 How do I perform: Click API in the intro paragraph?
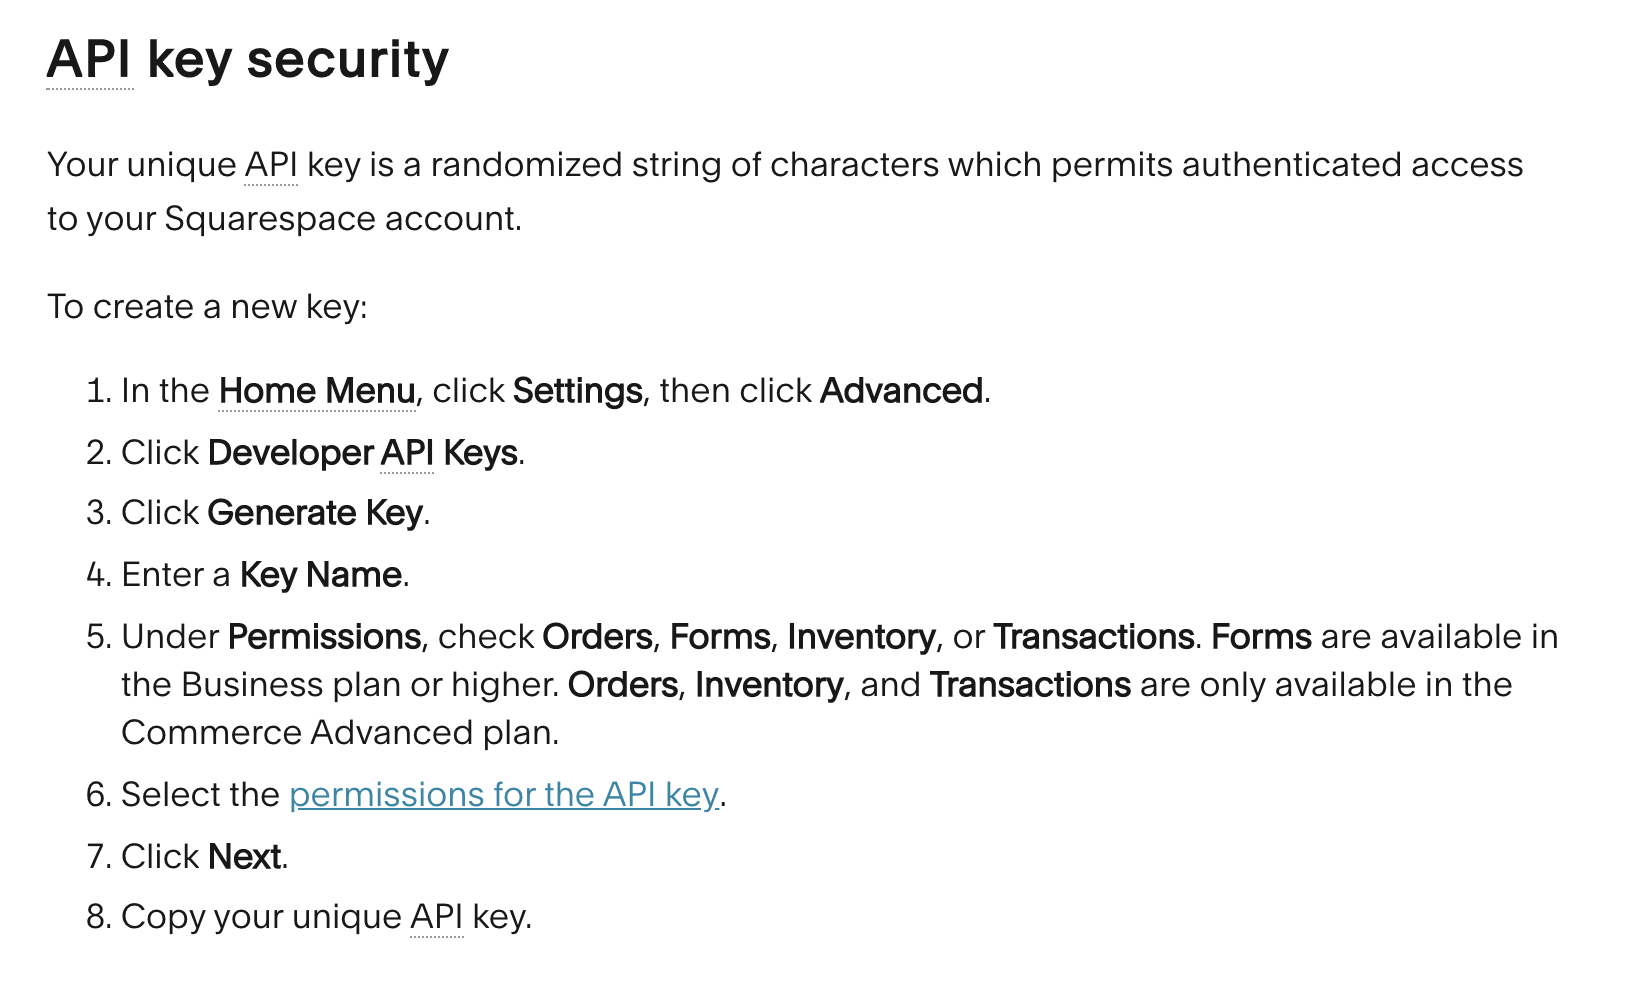point(271,165)
